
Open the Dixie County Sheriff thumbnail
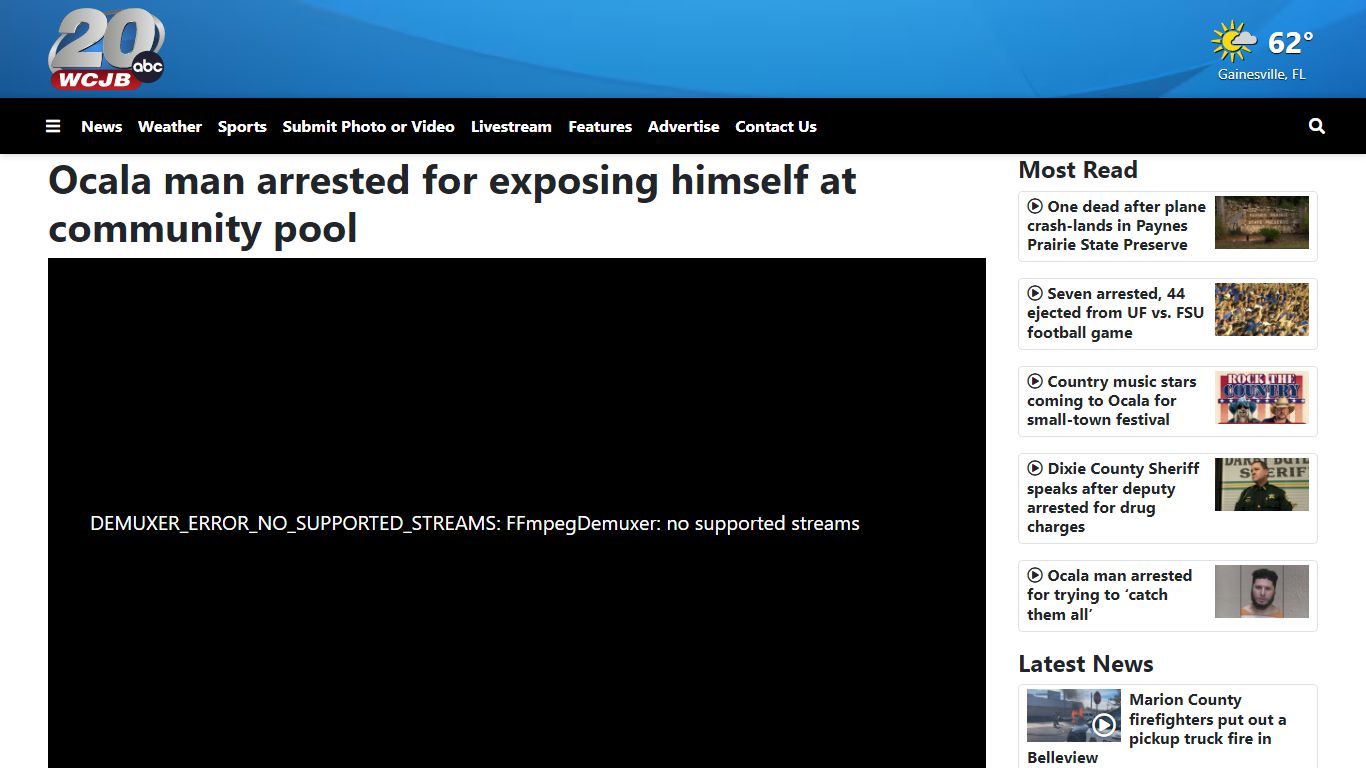pyautogui.click(x=1262, y=484)
